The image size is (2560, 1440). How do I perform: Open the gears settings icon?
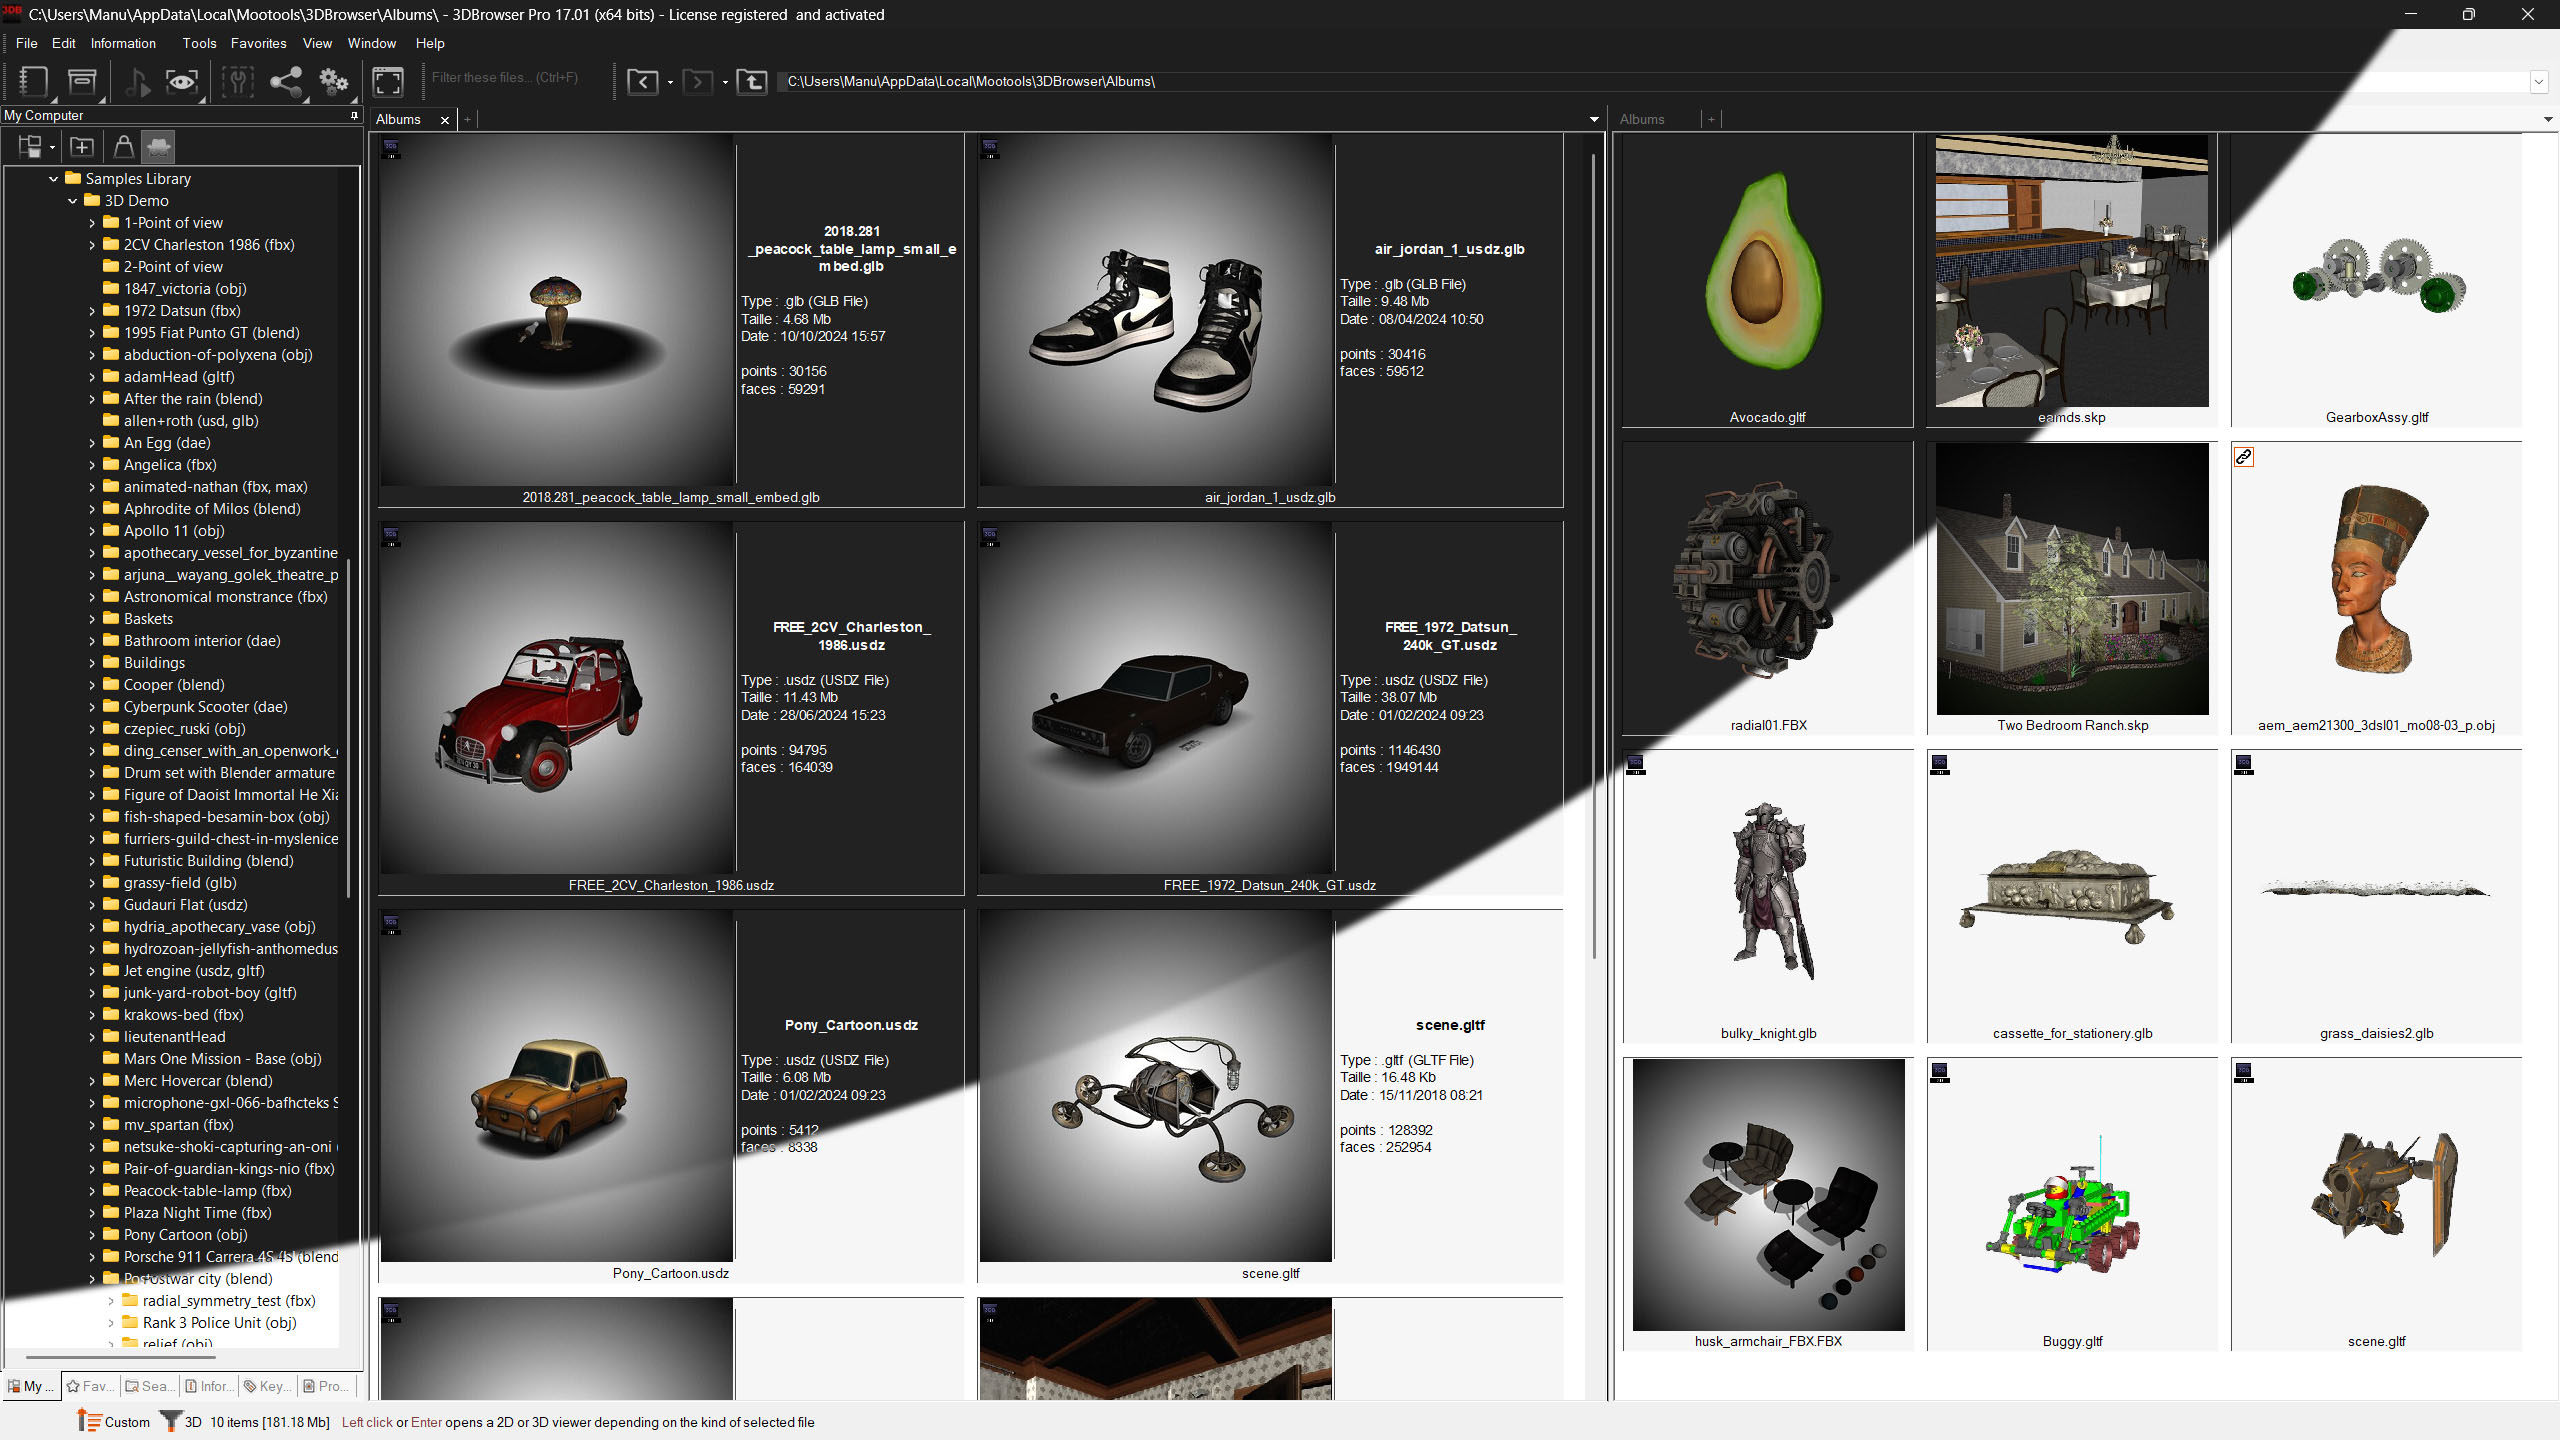click(x=333, y=81)
